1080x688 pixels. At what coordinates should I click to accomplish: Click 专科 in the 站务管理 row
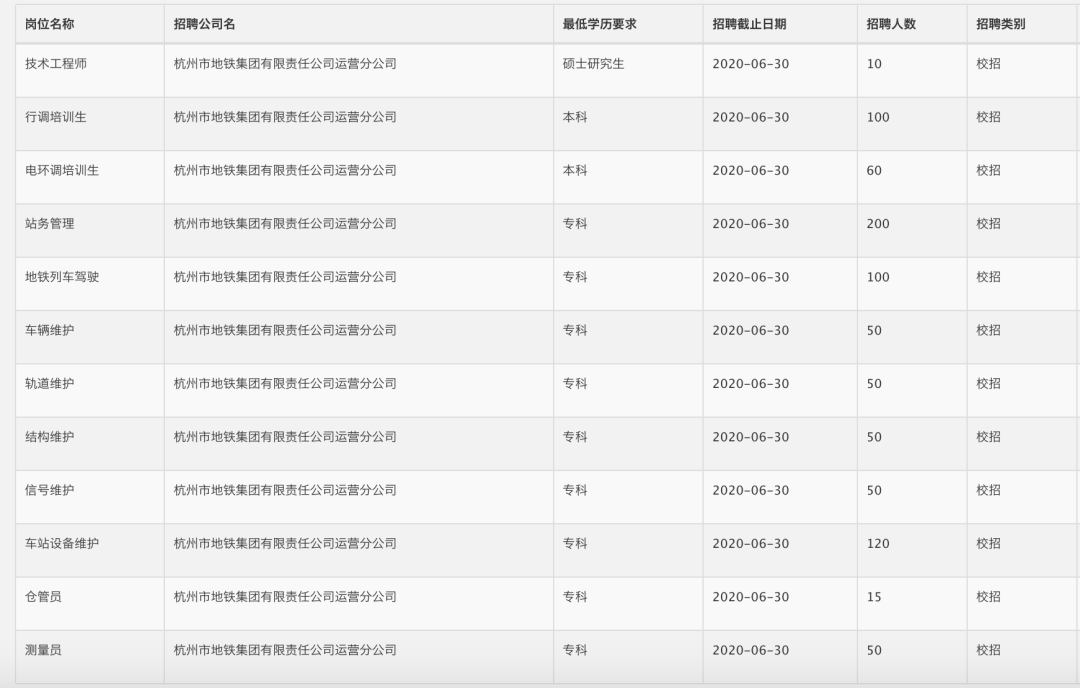[x=574, y=224]
